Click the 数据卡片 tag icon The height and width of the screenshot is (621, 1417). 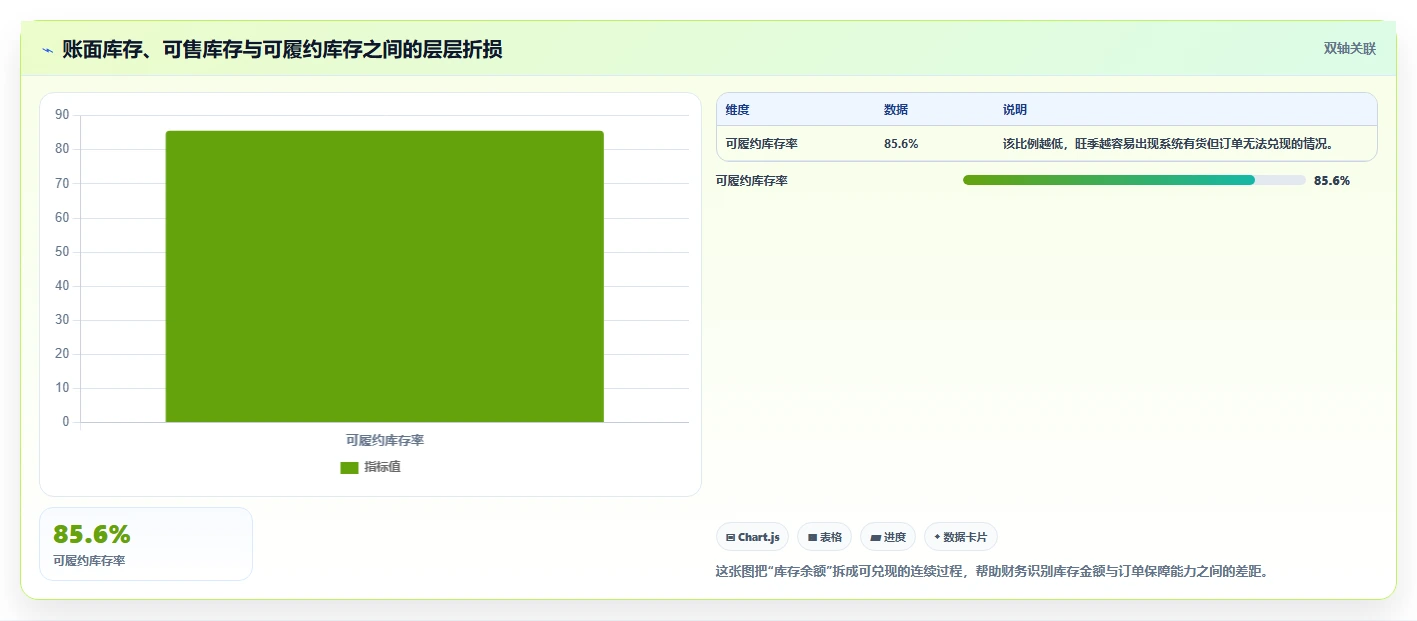[x=938, y=537]
